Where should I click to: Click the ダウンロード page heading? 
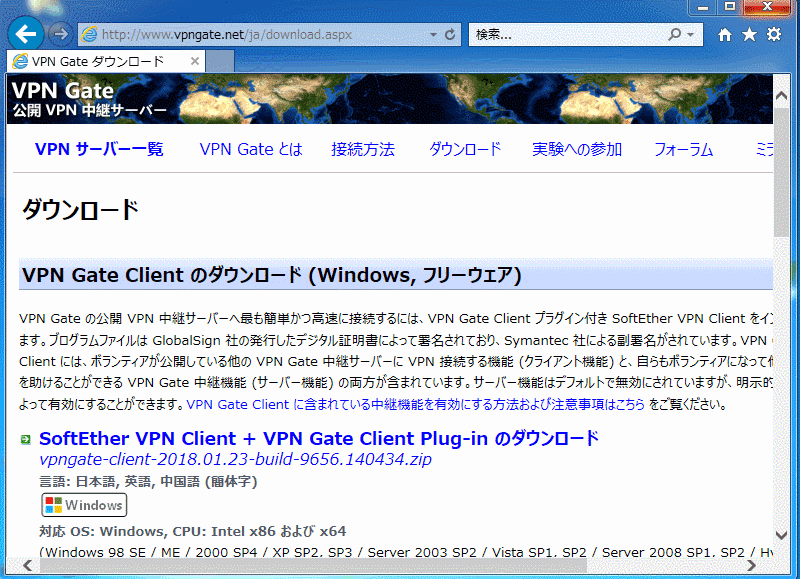point(81,210)
